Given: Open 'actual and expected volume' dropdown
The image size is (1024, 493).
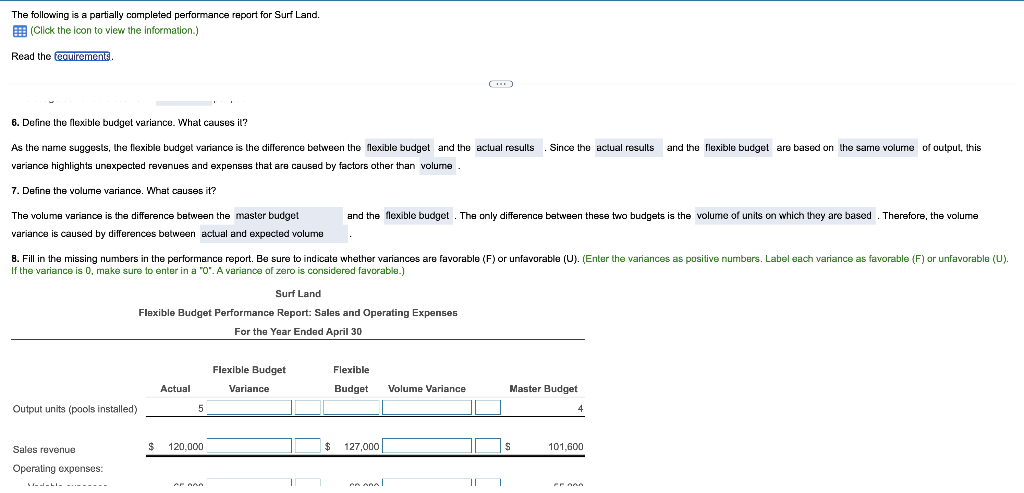Looking at the screenshot, I should pyautogui.click(x=274, y=234).
